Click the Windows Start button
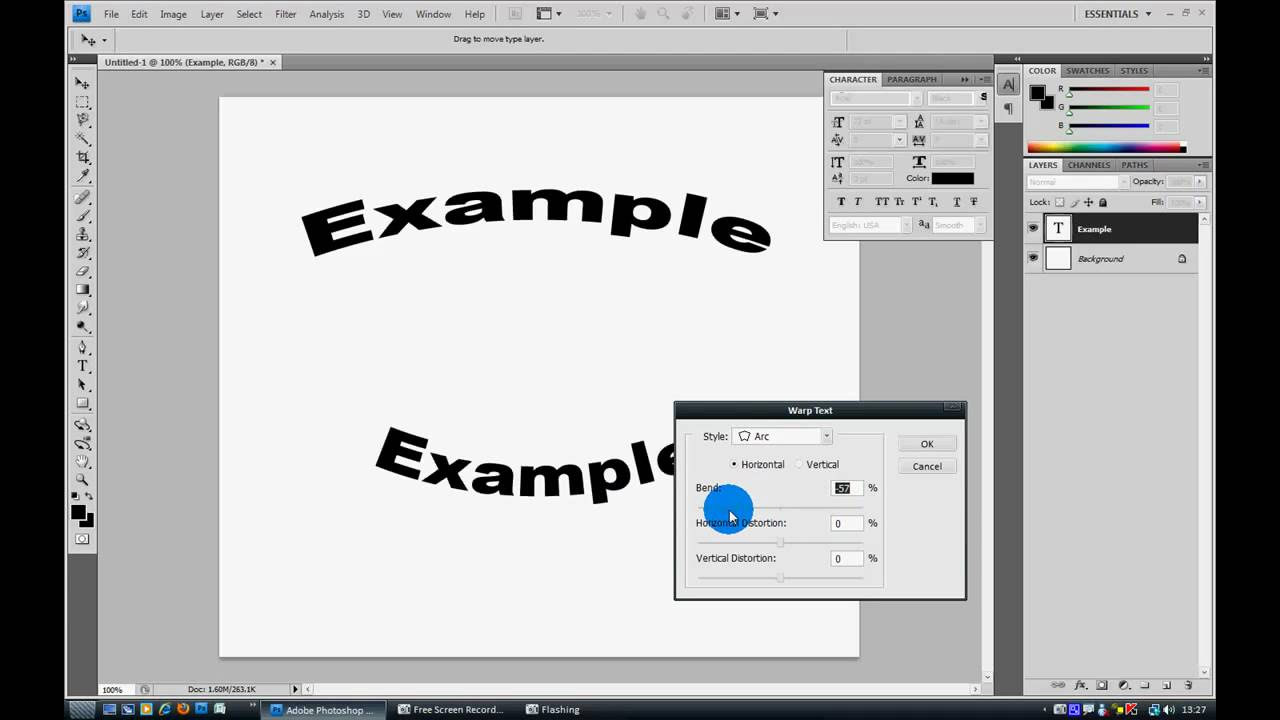 [82, 710]
